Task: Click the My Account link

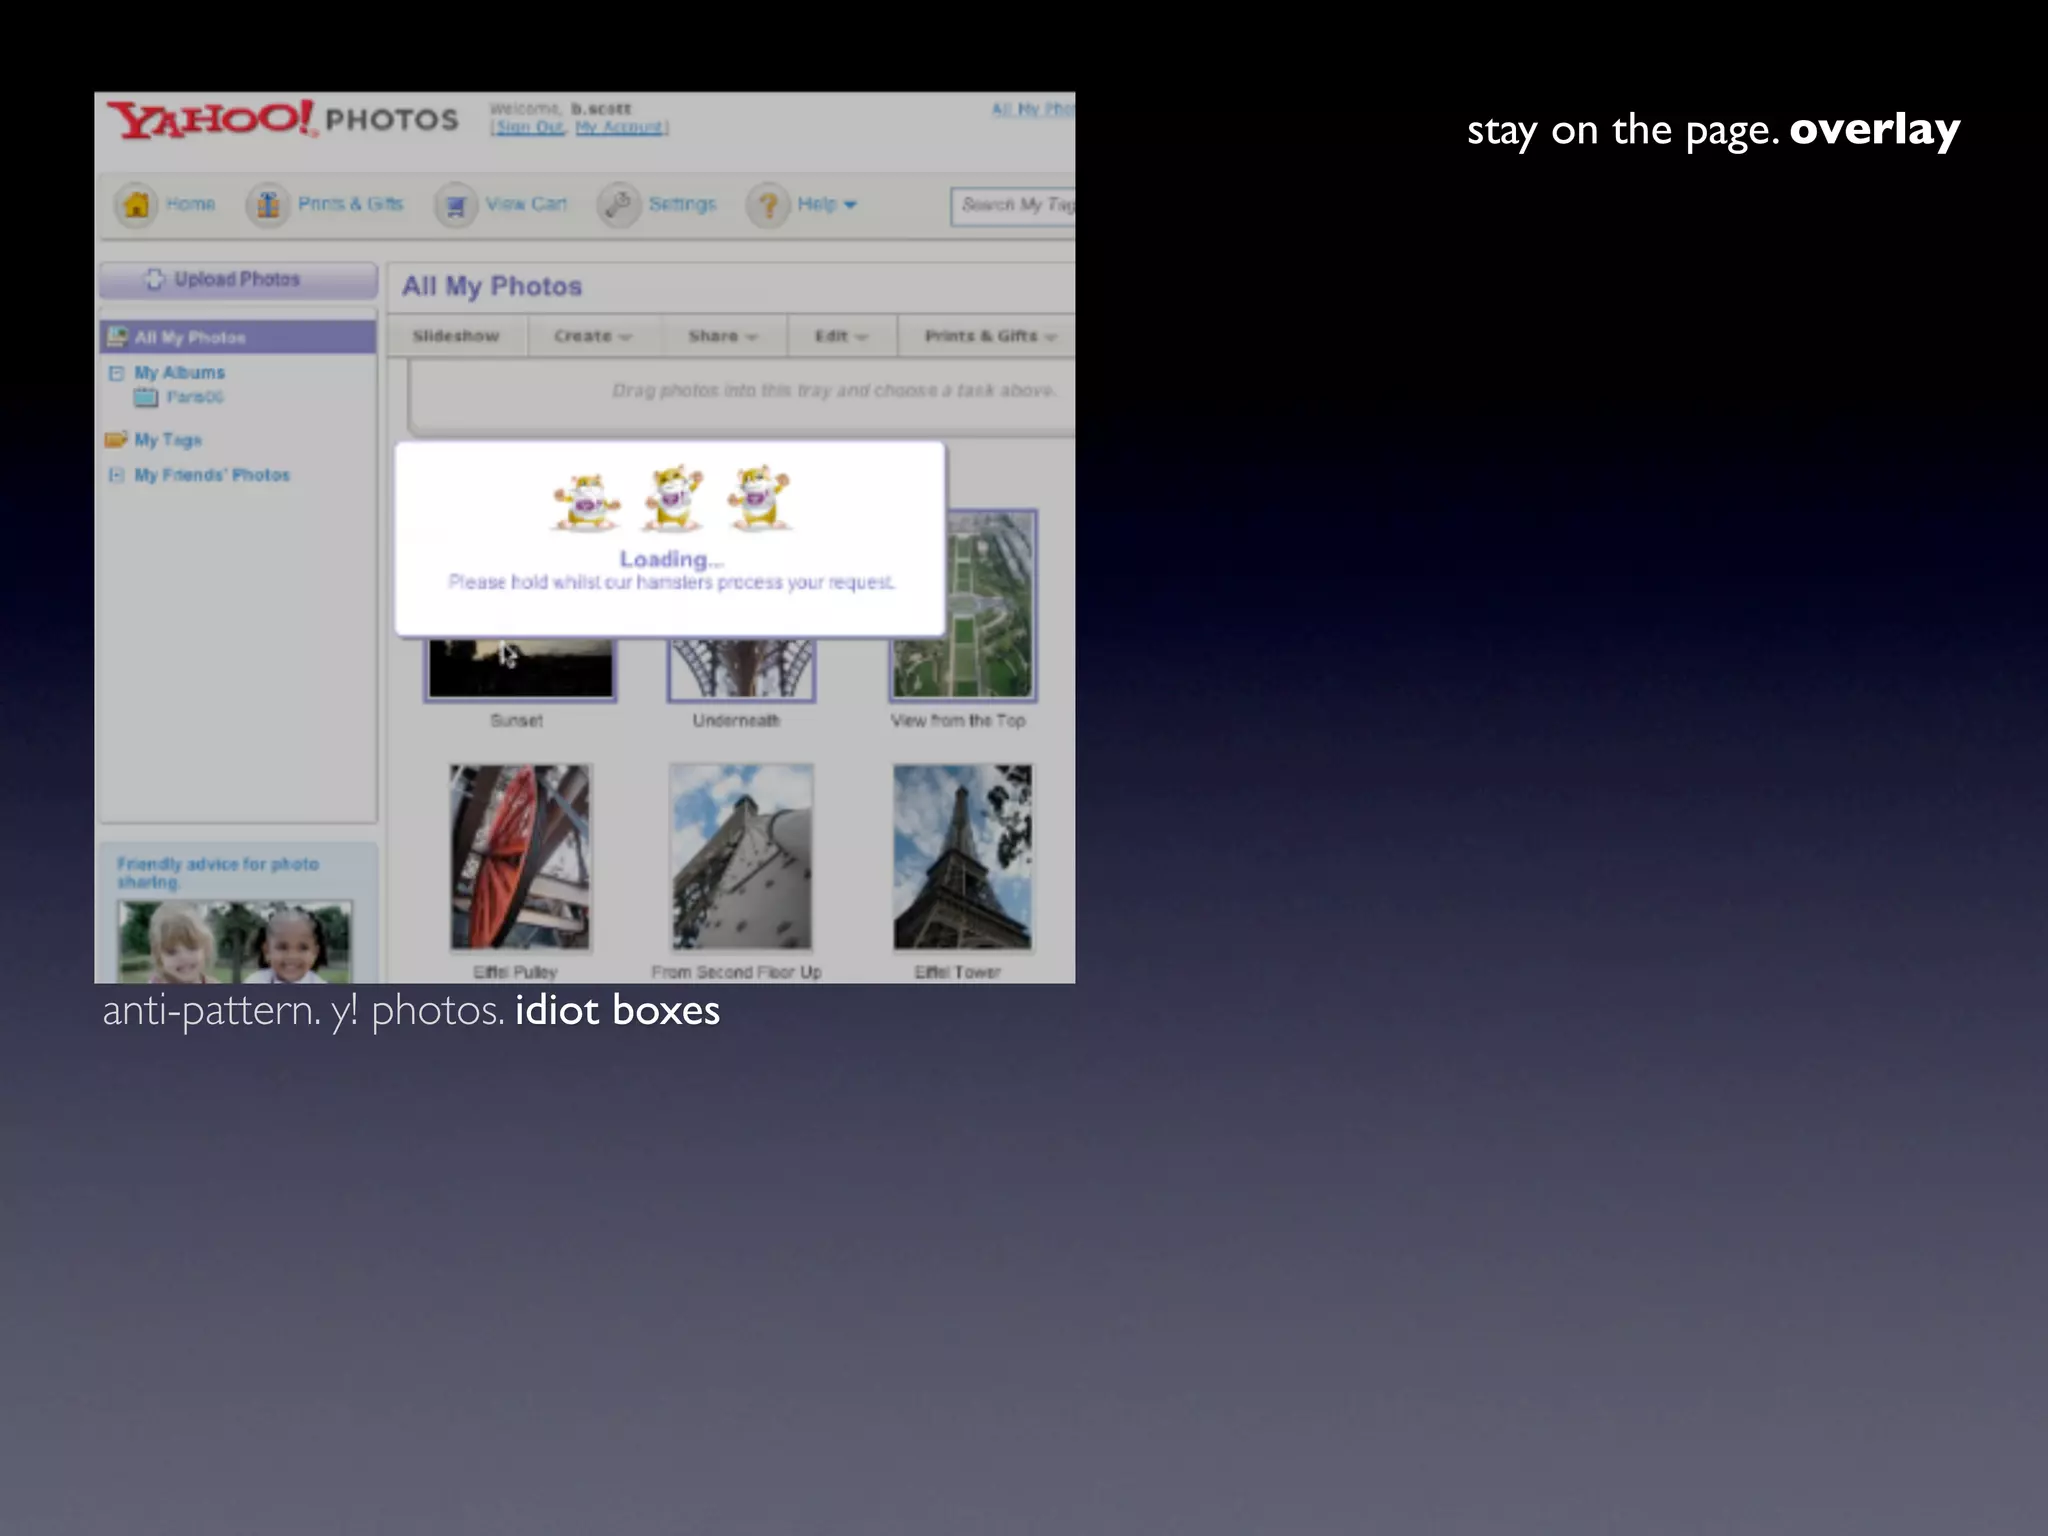Action: tap(620, 127)
